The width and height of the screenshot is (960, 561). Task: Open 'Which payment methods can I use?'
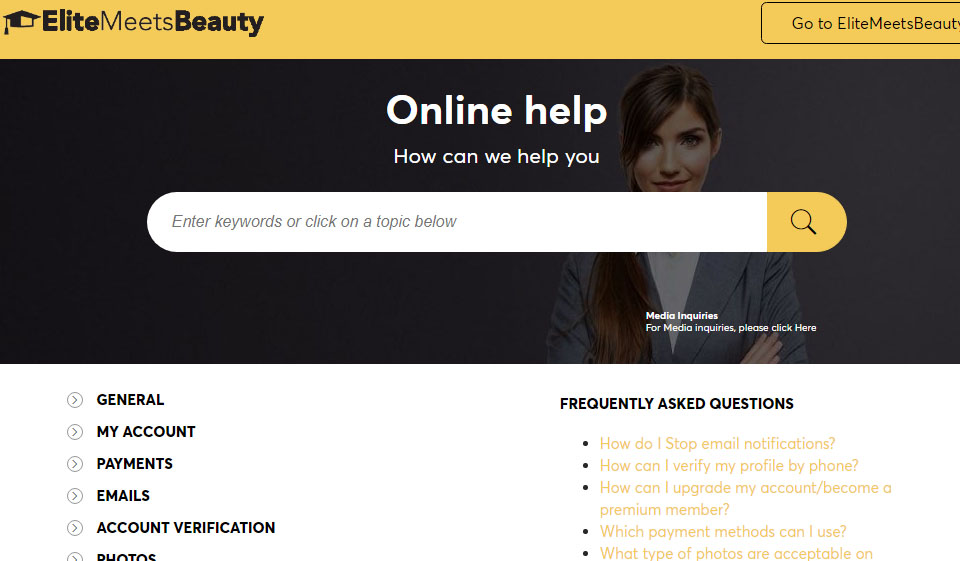click(x=723, y=531)
